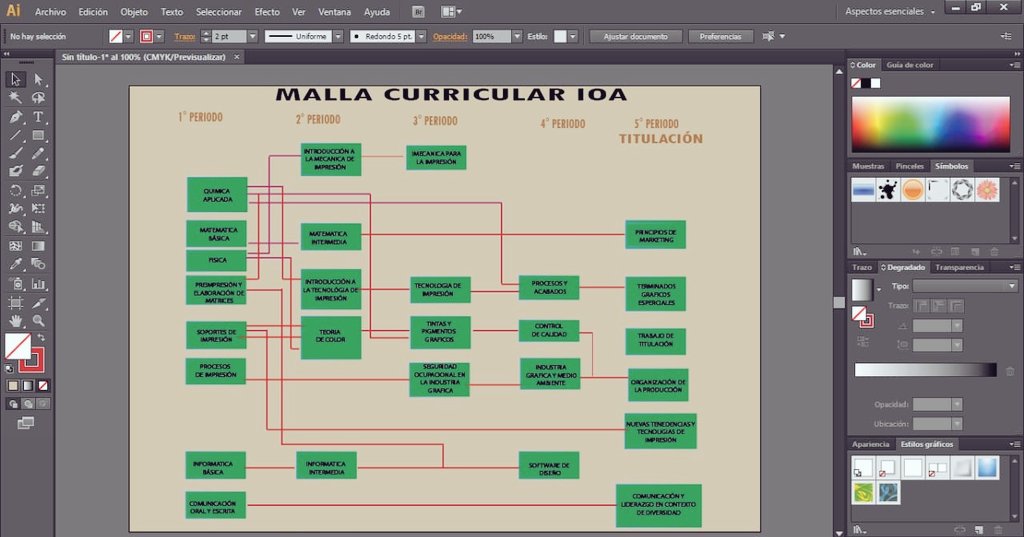
Task: Switch to the Transparencia tab
Action: (959, 267)
